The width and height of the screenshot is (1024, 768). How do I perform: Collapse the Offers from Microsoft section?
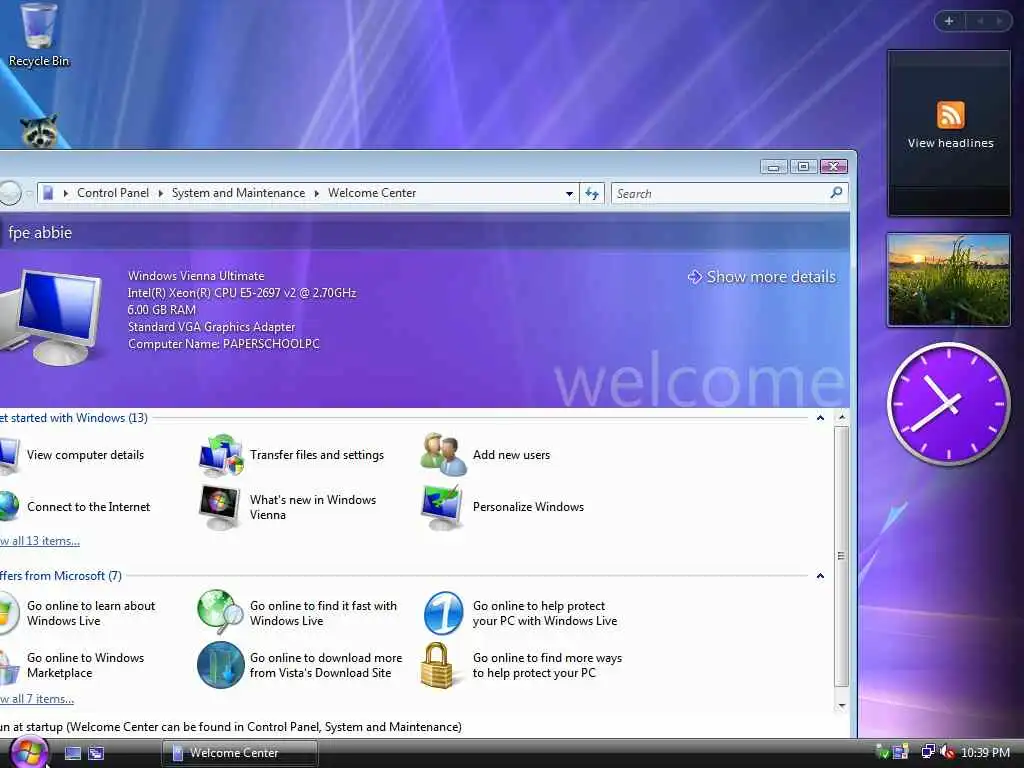[820, 576]
